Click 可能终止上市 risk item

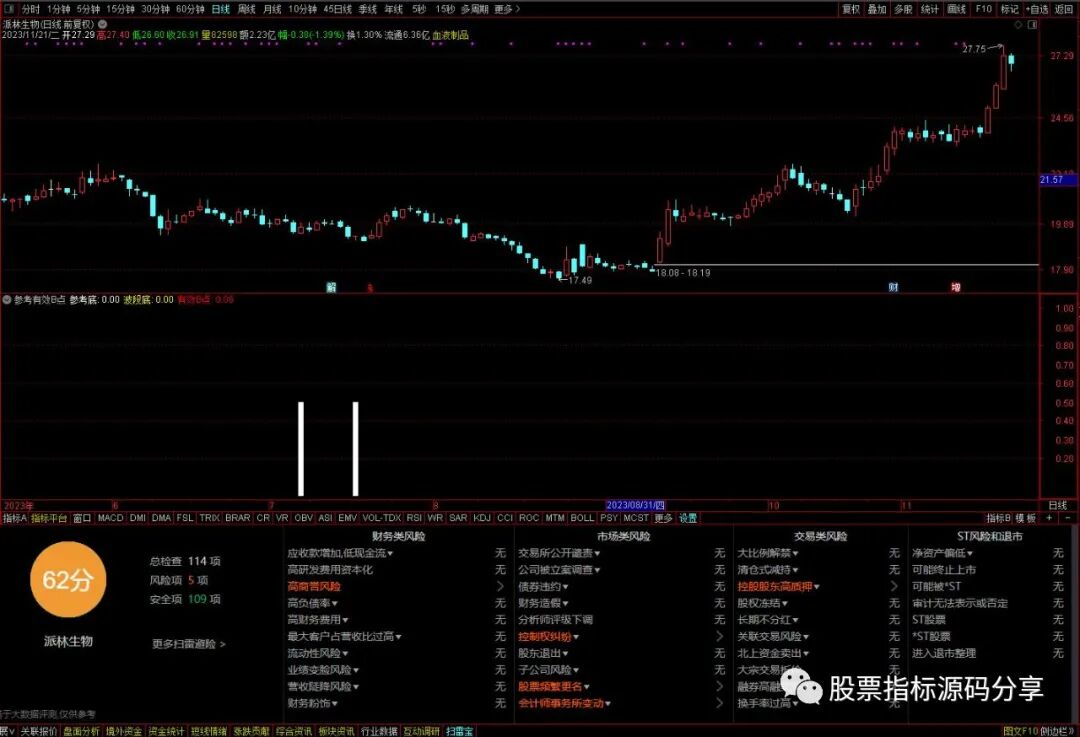pyautogui.click(x=944, y=570)
